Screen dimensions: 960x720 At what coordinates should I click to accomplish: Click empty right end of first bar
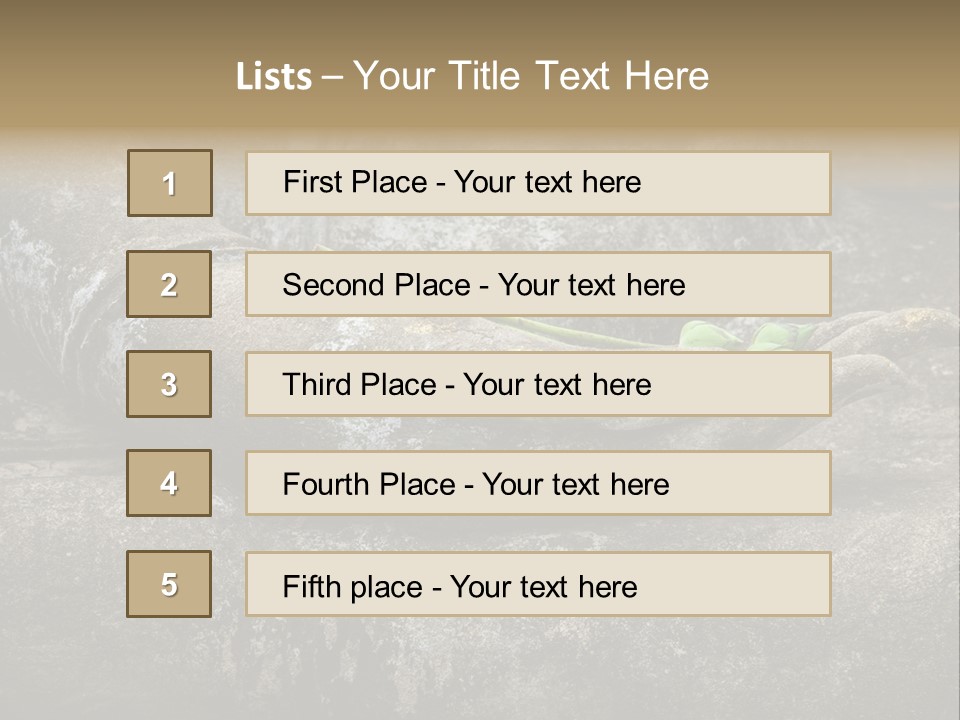tap(760, 183)
